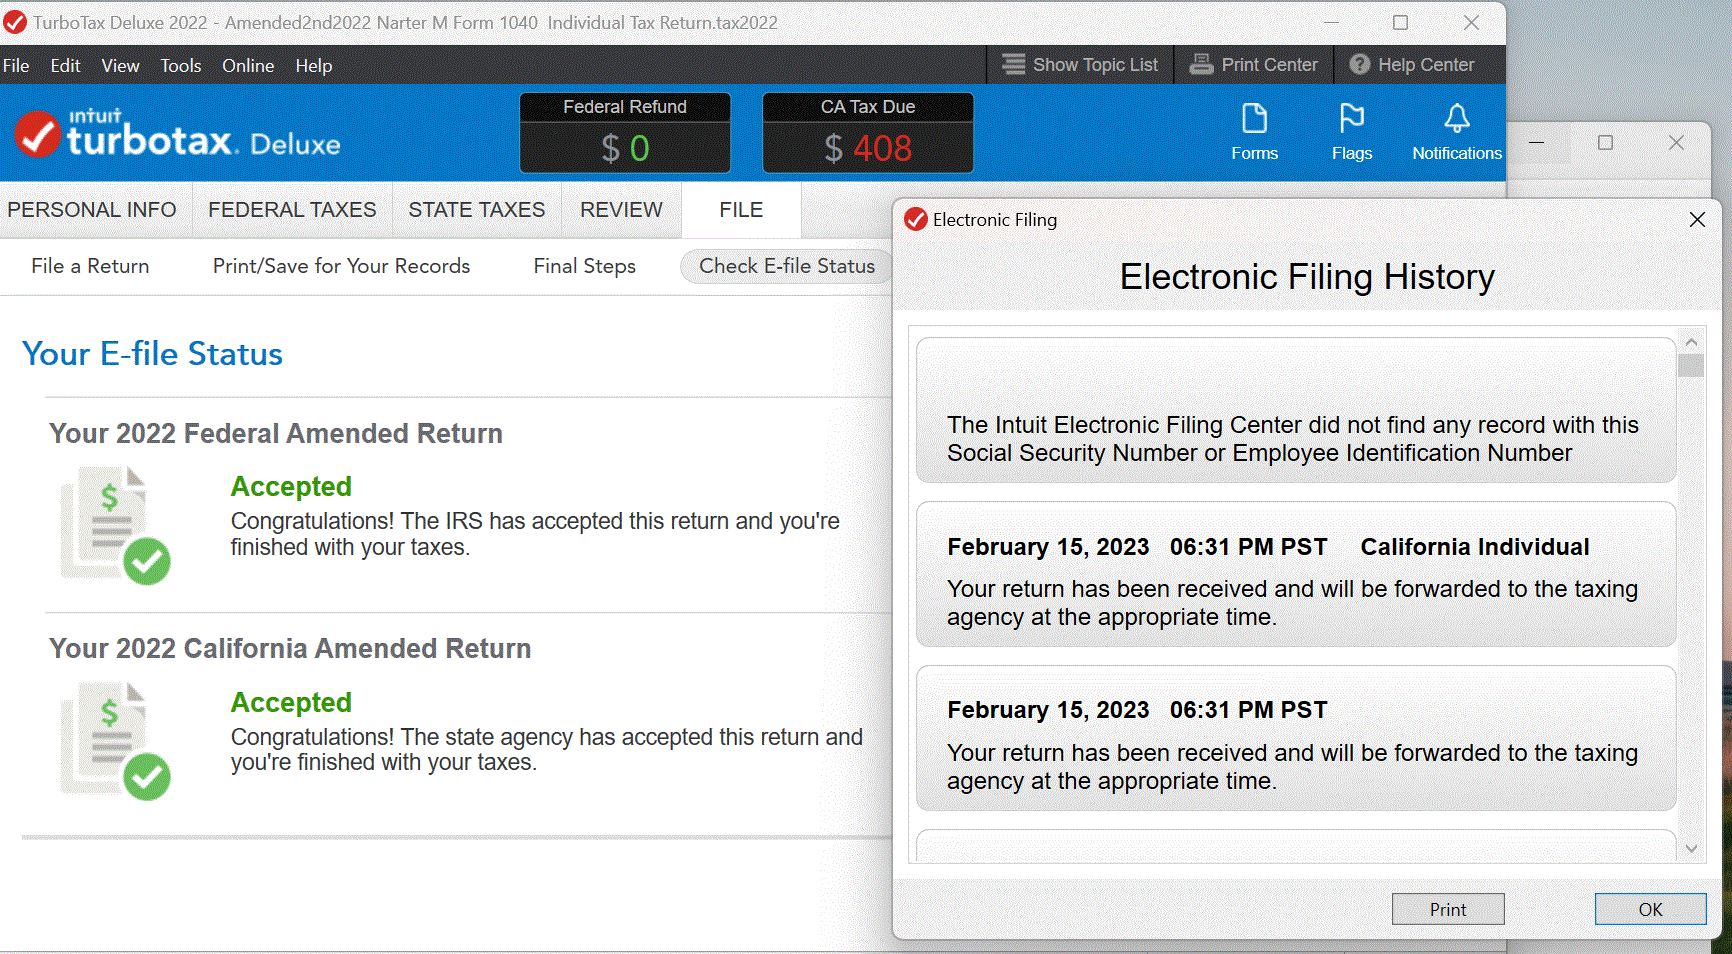Open the Online menu
Screen dimensions: 1732x954
248,65
